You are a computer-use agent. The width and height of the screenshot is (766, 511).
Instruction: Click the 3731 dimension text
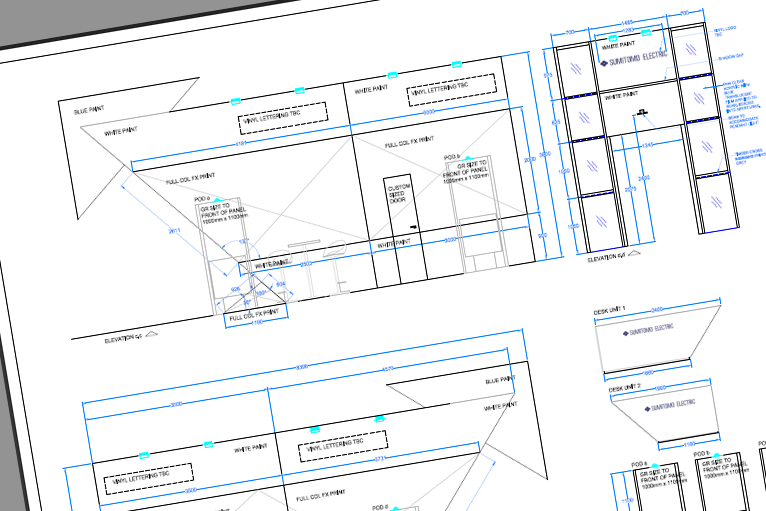pyautogui.click(x=380, y=458)
